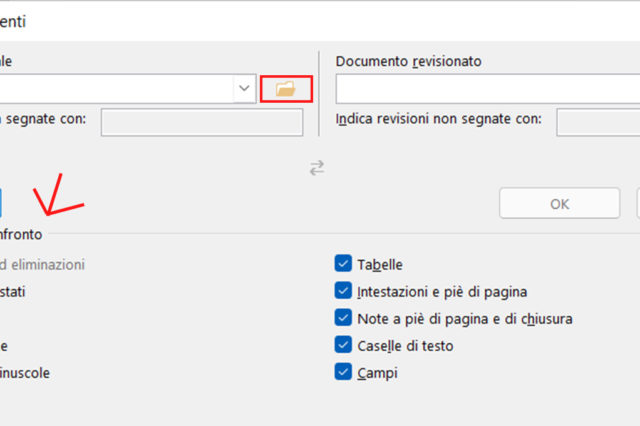Click the folder browse icon for original document
640x426 pixels.
click(286, 89)
